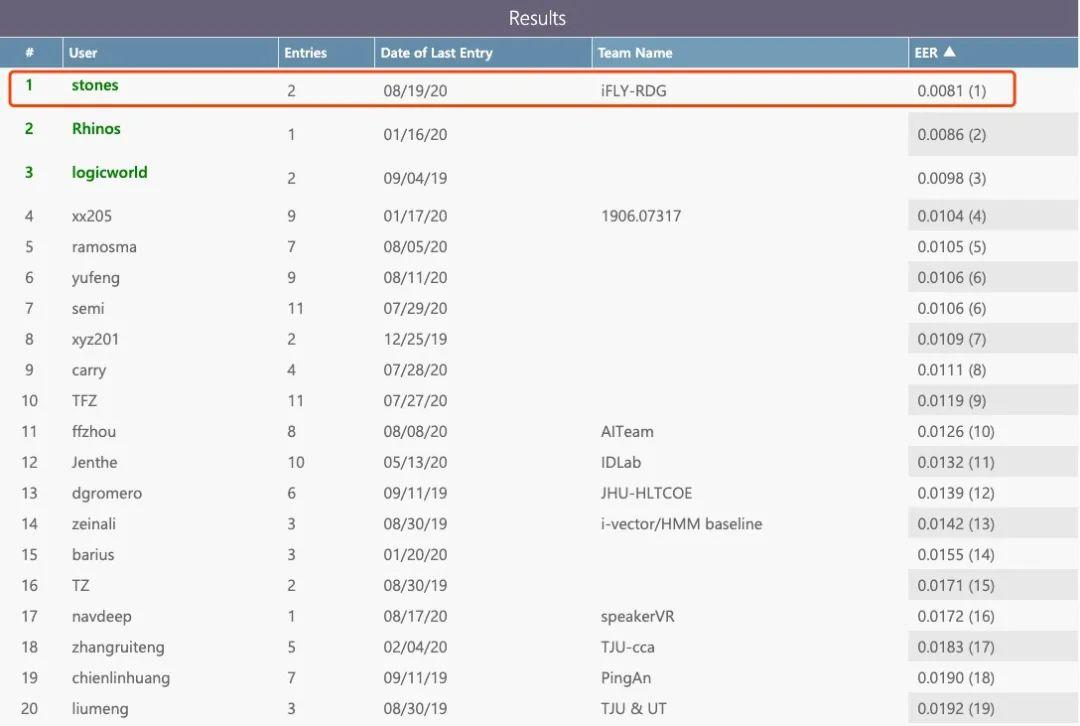This screenshot has height=726, width=1080.
Task: Select user navdeep
Action: (101, 616)
